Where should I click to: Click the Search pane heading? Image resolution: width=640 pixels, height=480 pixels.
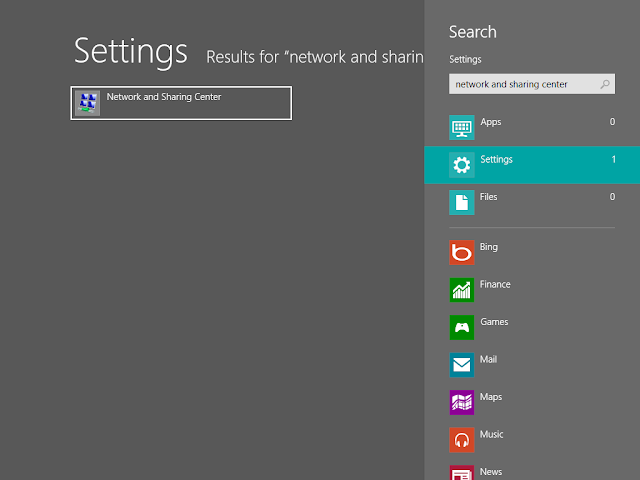click(473, 32)
